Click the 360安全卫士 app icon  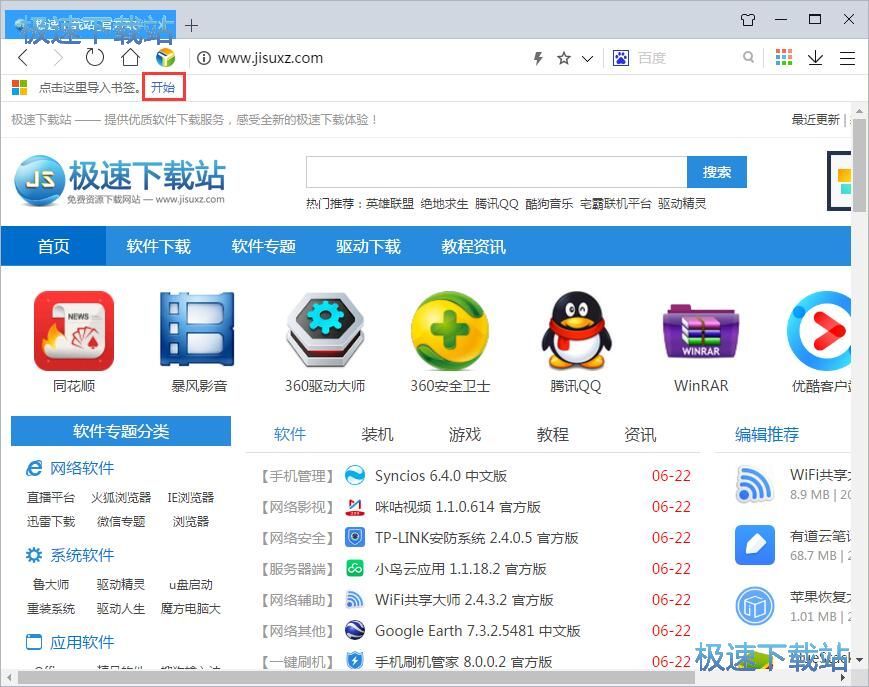[450, 331]
